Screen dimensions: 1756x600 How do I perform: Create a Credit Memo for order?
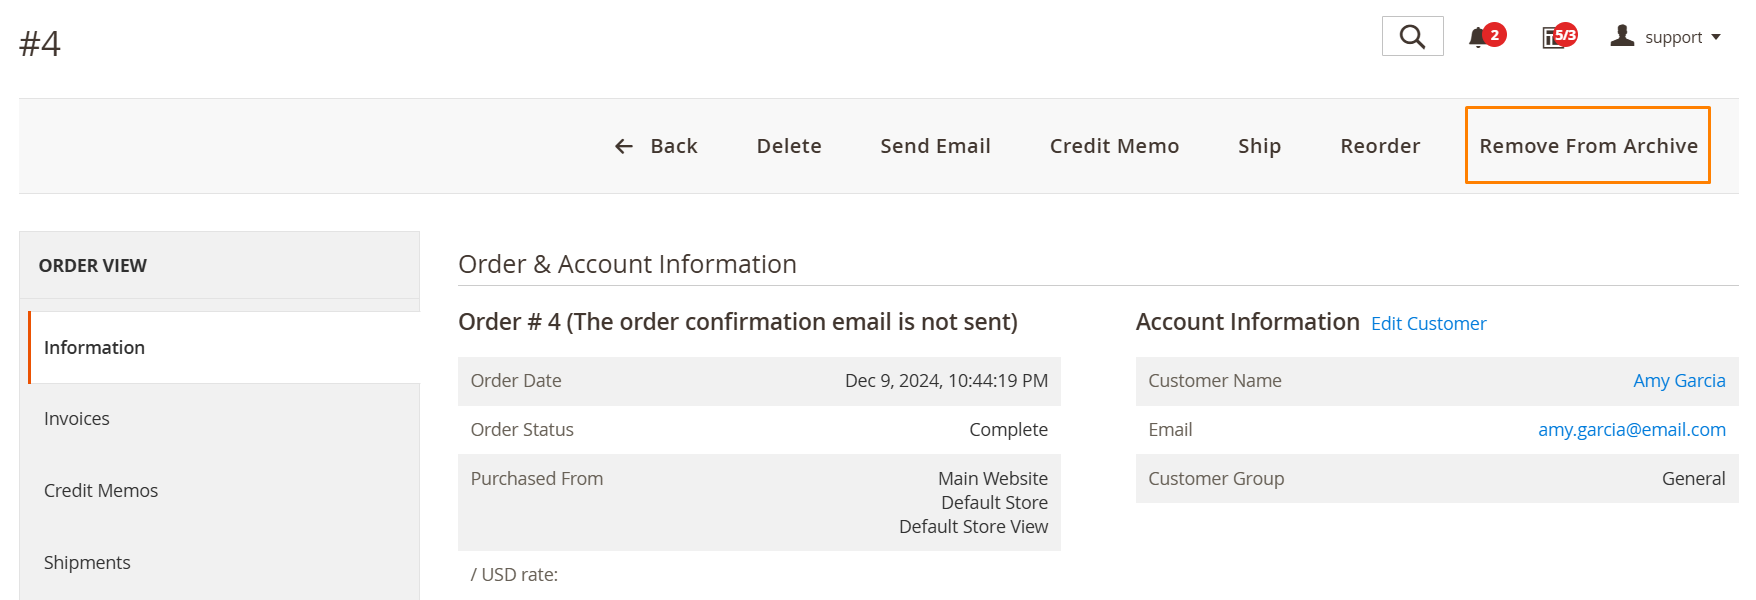pyautogui.click(x=1114, y=146)
